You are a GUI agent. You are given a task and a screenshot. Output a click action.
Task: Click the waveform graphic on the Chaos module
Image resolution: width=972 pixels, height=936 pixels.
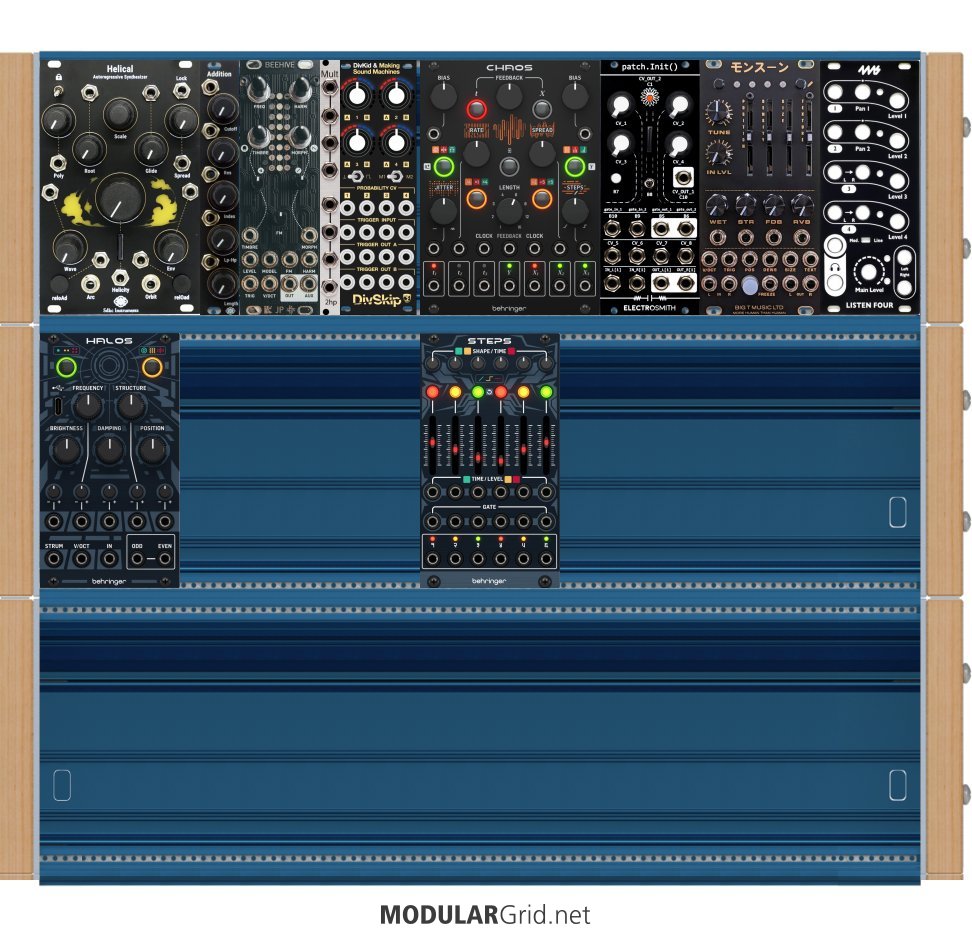click(x=509, y=130)
